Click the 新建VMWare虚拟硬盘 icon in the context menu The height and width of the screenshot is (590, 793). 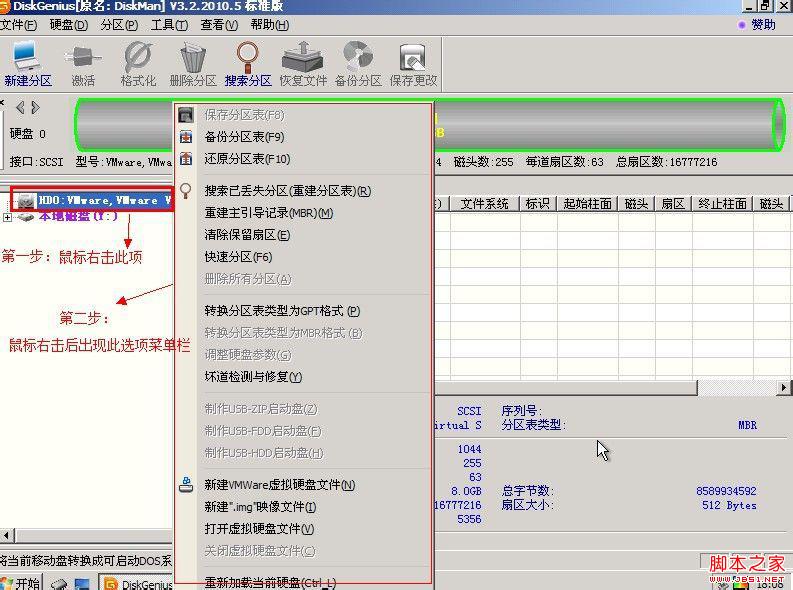click(186, 484)
